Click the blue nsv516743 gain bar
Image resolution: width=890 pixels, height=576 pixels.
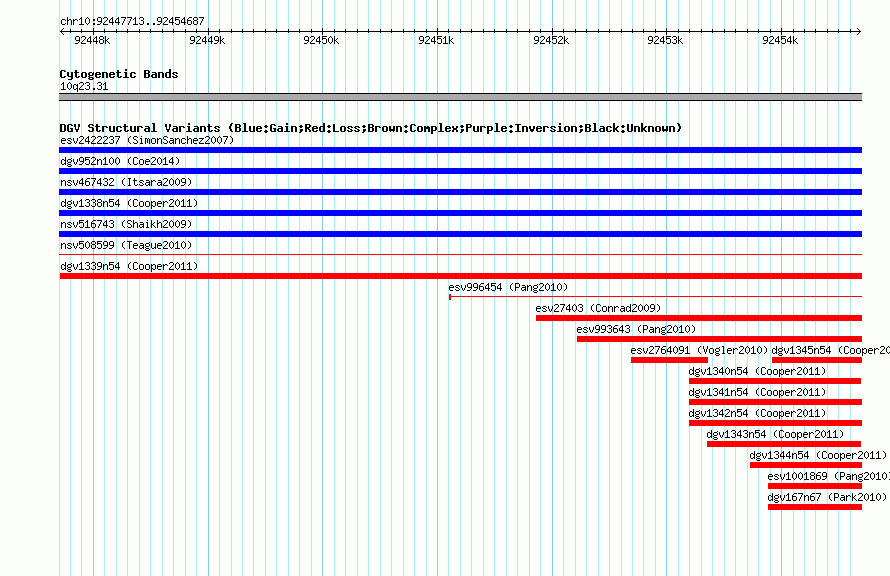(x=460, y=234)
